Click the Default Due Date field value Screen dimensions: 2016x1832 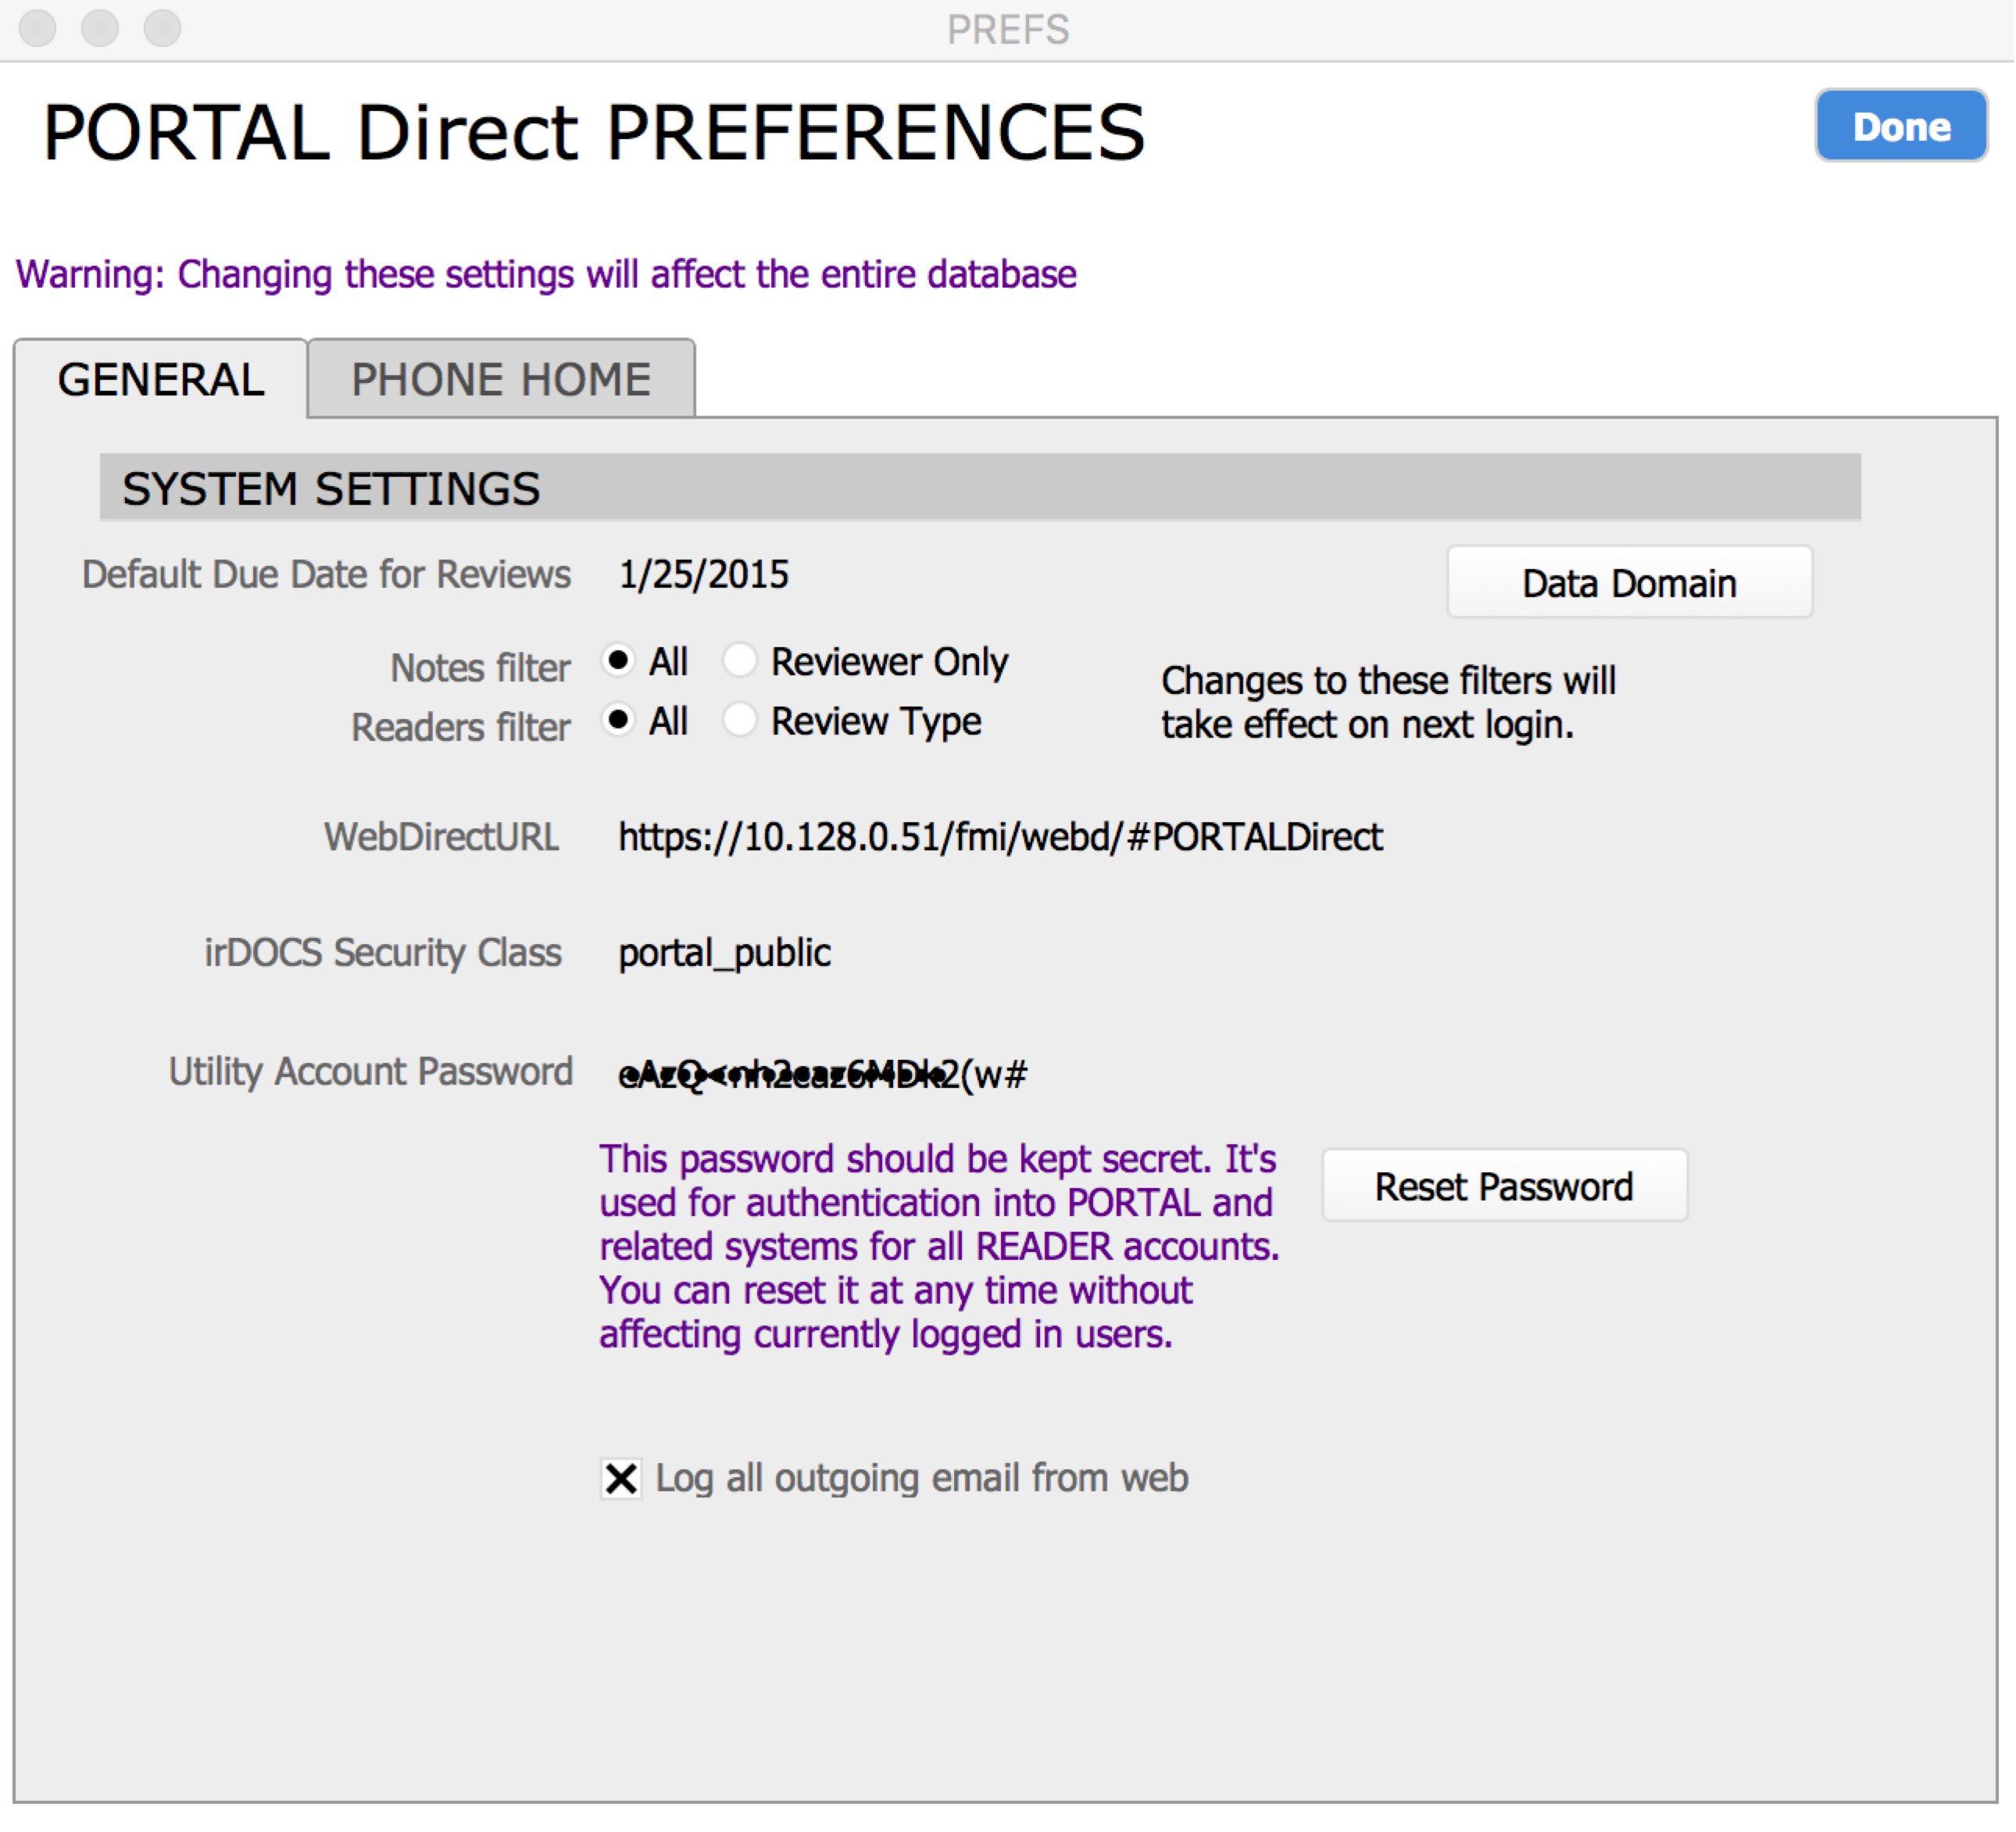pos(704,575)
